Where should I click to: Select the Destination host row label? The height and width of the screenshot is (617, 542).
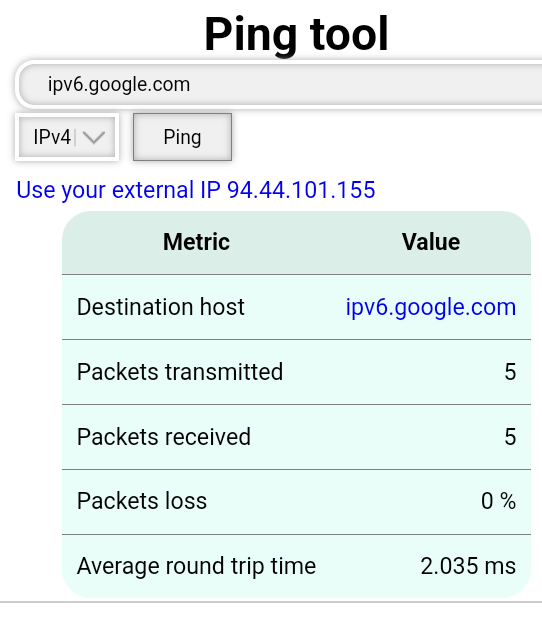pyautogui.click(x=161, y=307)
